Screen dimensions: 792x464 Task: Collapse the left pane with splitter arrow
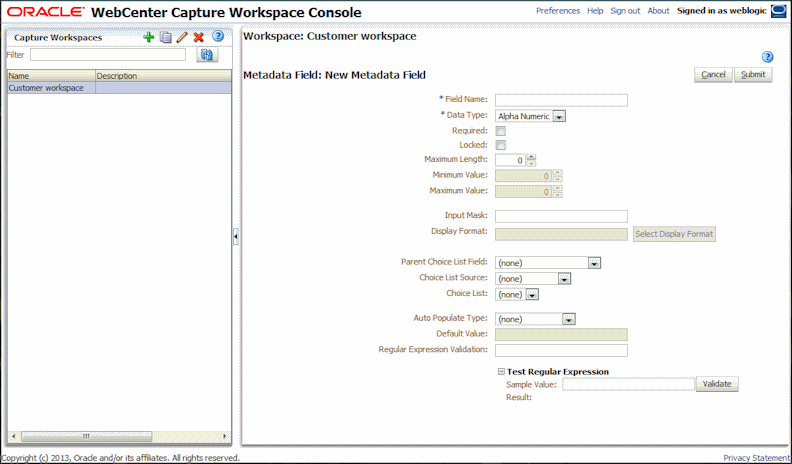click(236, 236)
